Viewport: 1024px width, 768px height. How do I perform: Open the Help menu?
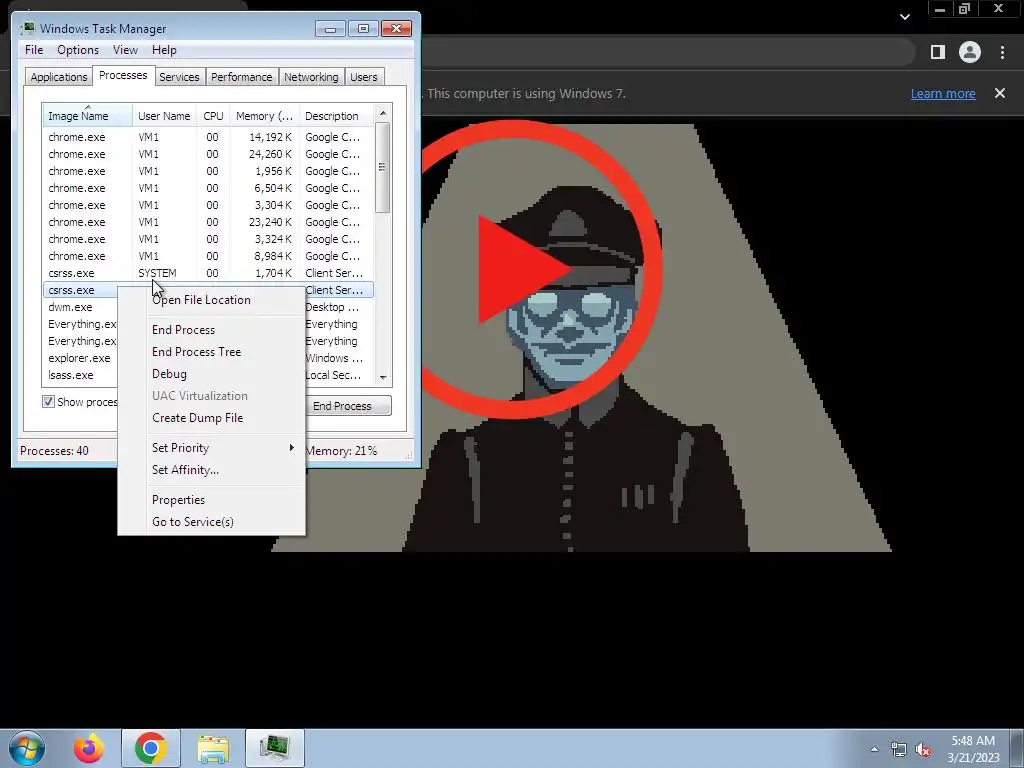(164, 50)
